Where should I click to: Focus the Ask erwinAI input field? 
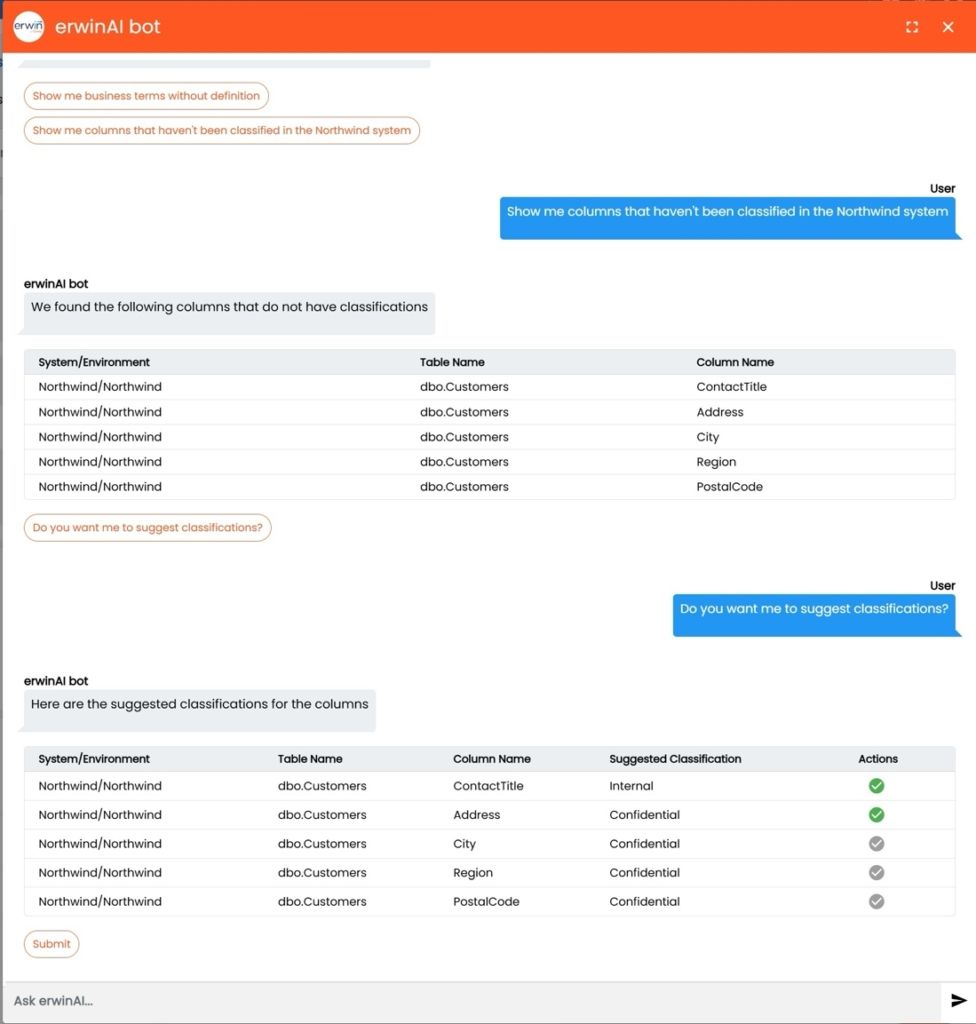[x=470, y=1000]
